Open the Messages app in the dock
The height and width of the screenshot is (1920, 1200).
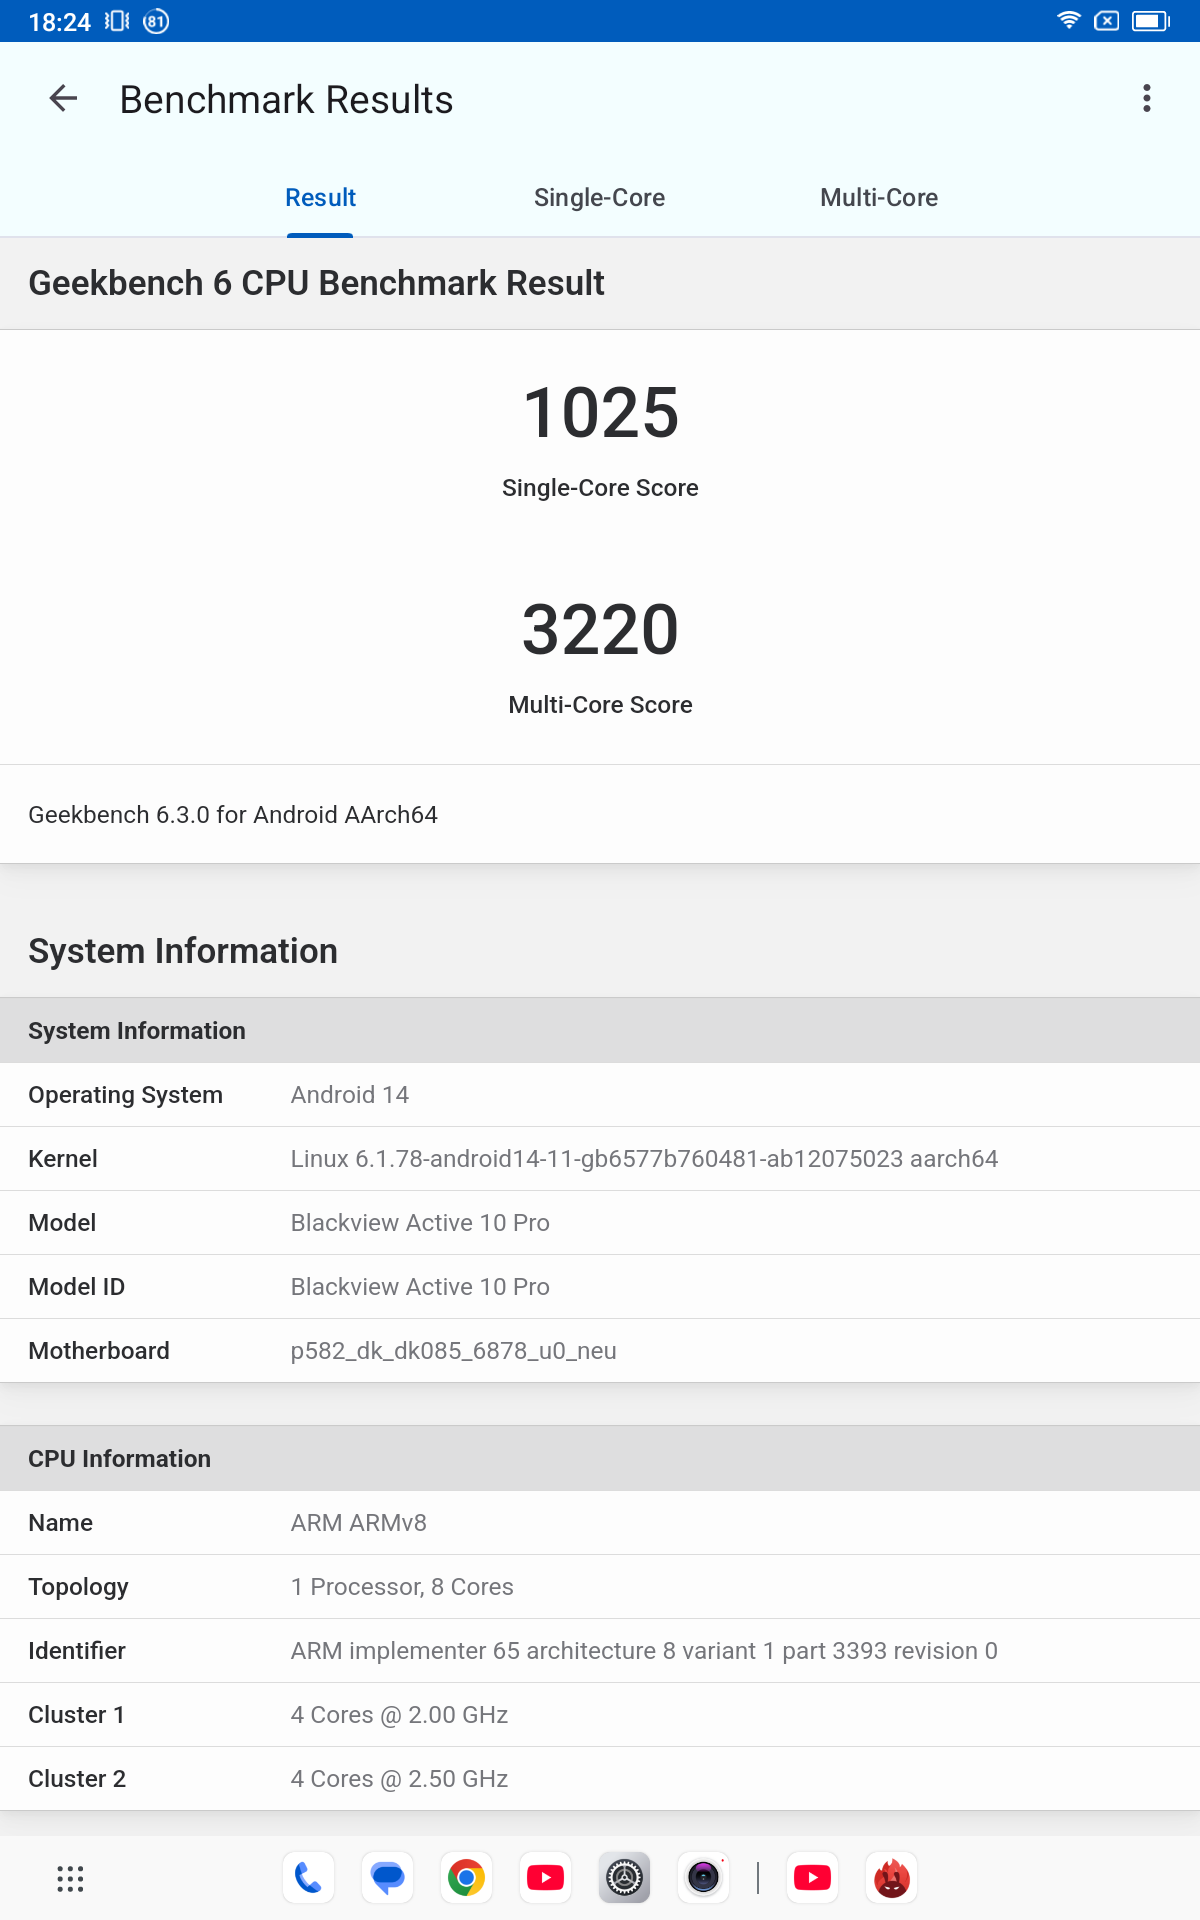tap(387, 1878)
